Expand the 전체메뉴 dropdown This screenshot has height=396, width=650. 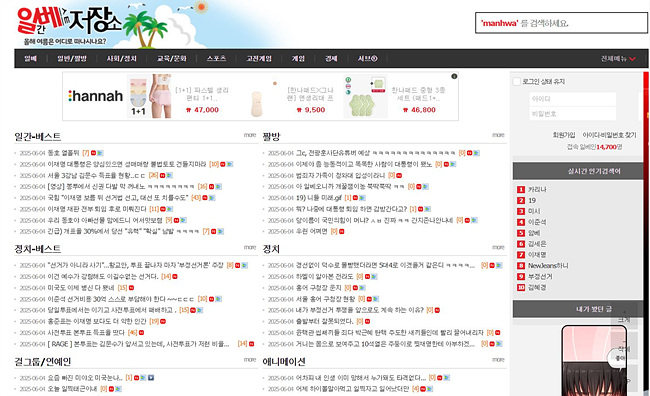pos(618,58)
